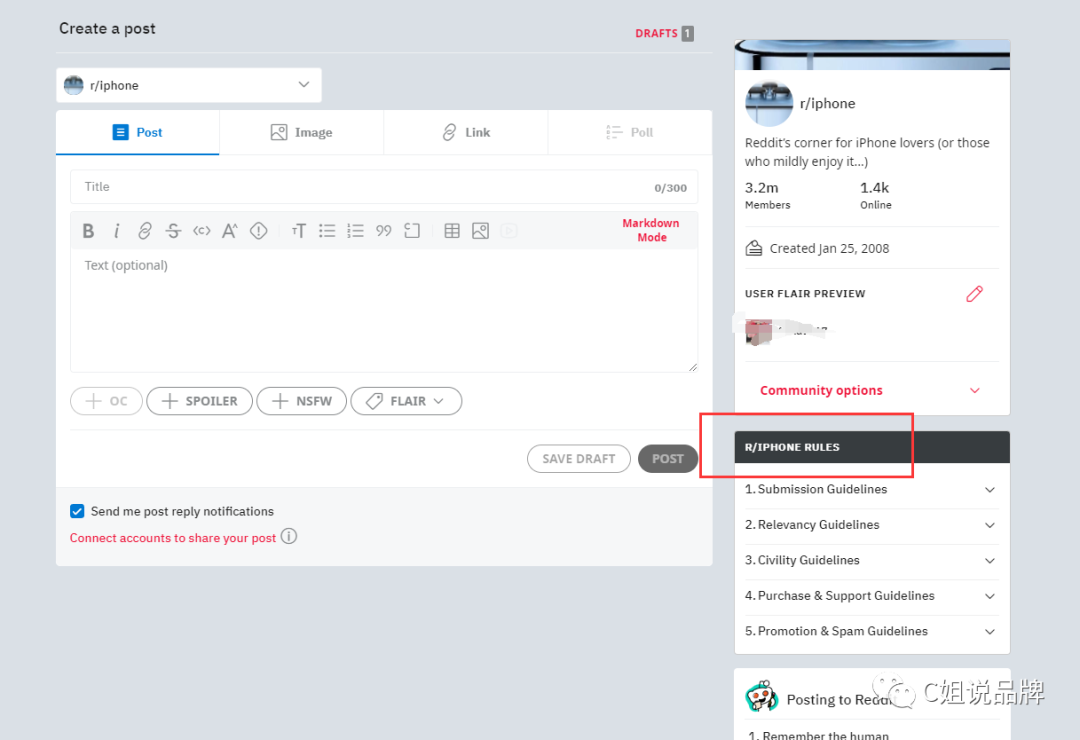
Task: Open DRAFTS link
Action: pos(656,33)
